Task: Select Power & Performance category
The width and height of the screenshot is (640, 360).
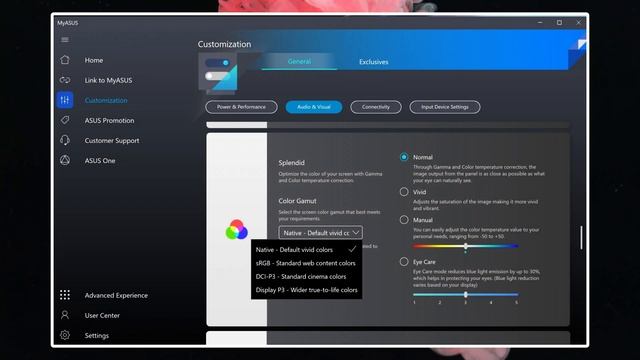Action: [x=241, y=107]
